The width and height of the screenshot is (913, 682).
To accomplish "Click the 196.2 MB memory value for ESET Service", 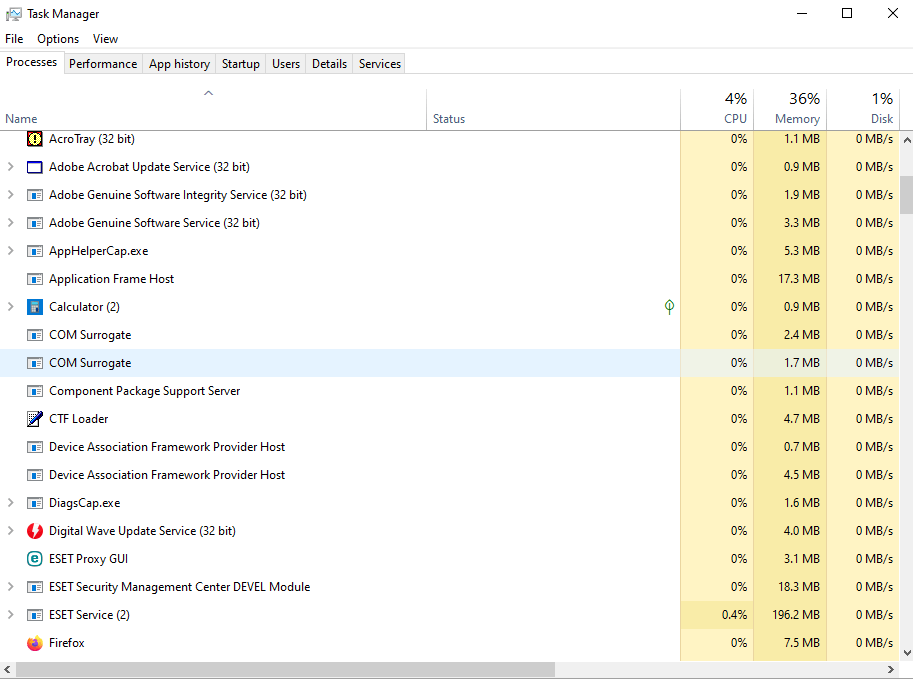I will coord(795,614).
